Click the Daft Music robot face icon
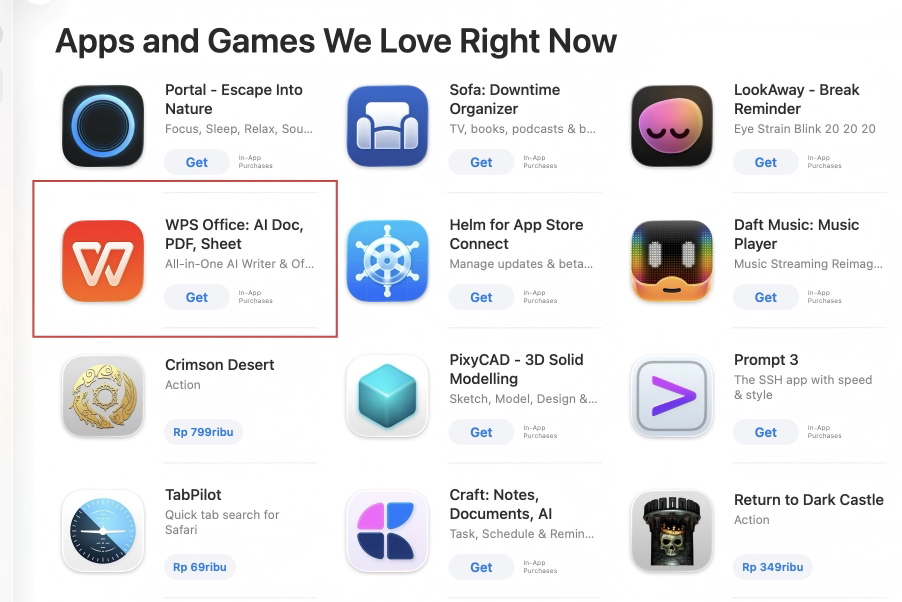This screenshot has width=902, height=602. coord(672,261)
